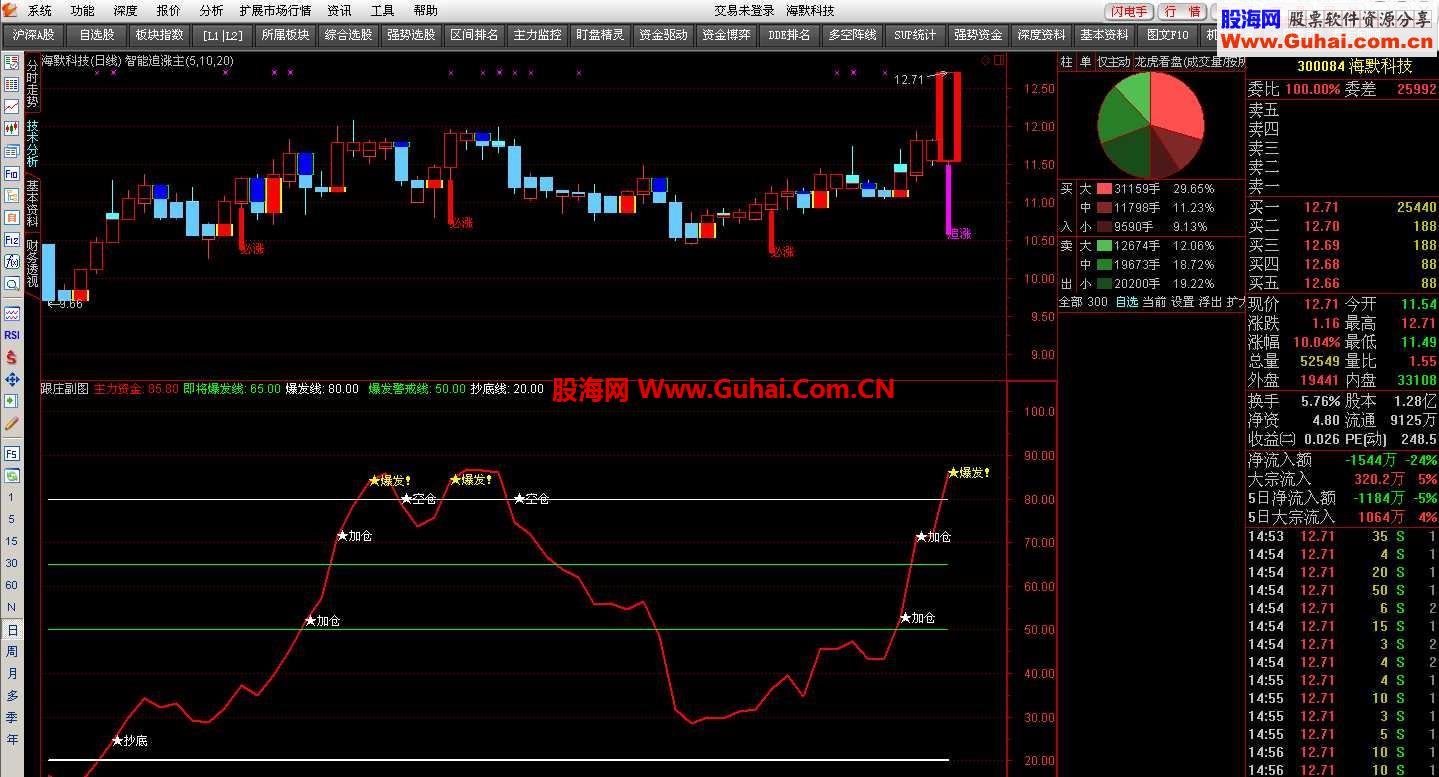Click the 行情 button at top right
This screenshot has height=777, width=1439.
tap(1183, 12)
